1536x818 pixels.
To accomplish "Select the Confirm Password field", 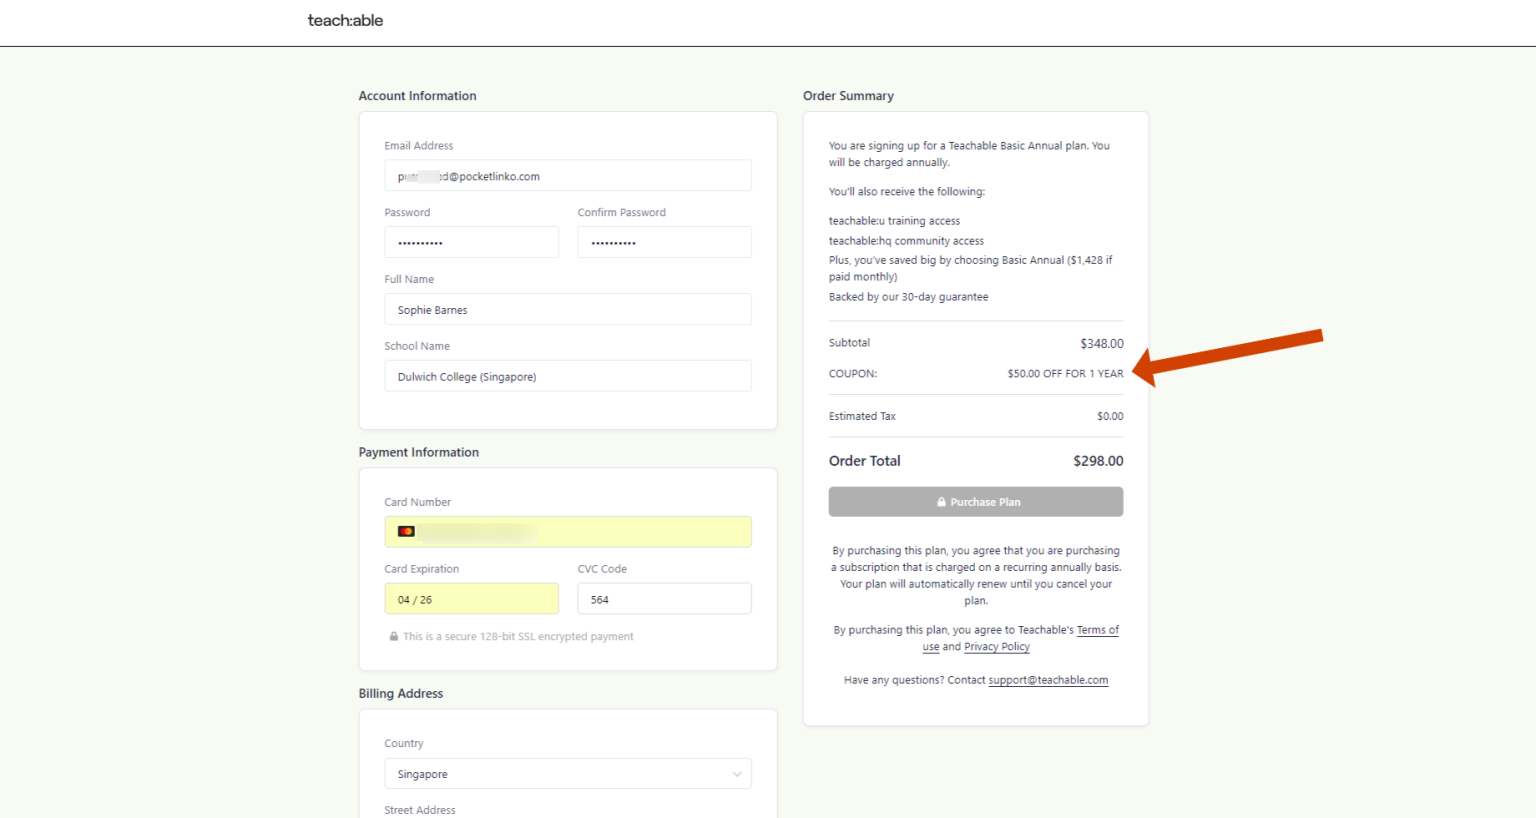I will pyautogui.click(x=664, y=242).
